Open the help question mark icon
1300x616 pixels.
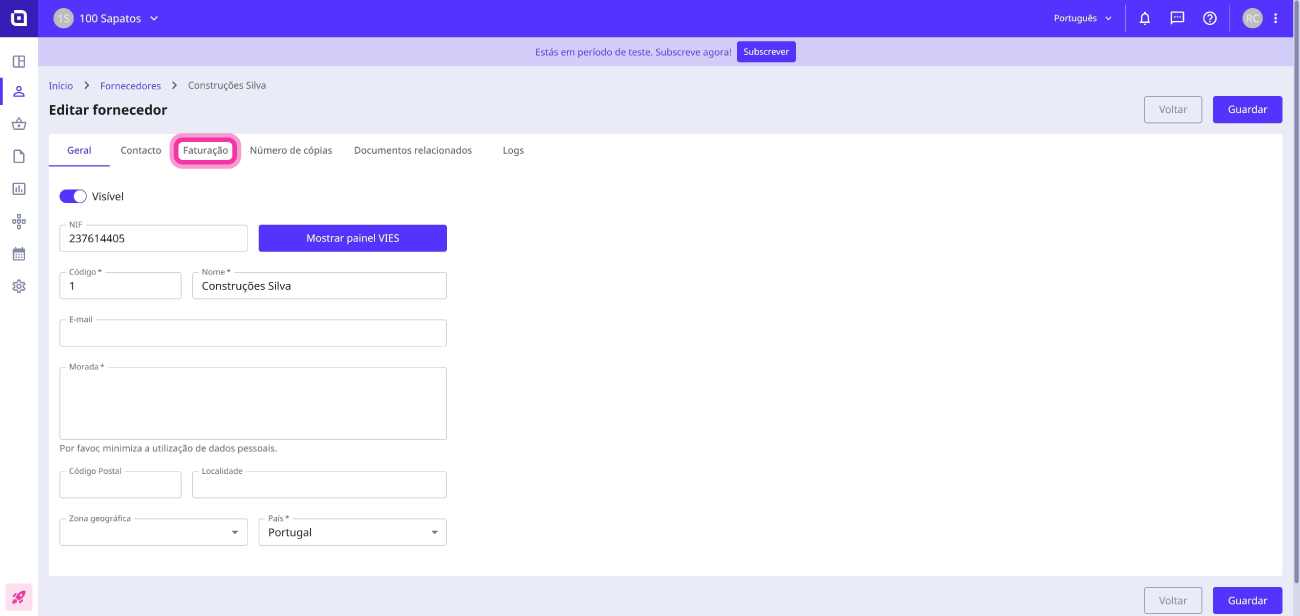click(1210, 18)
